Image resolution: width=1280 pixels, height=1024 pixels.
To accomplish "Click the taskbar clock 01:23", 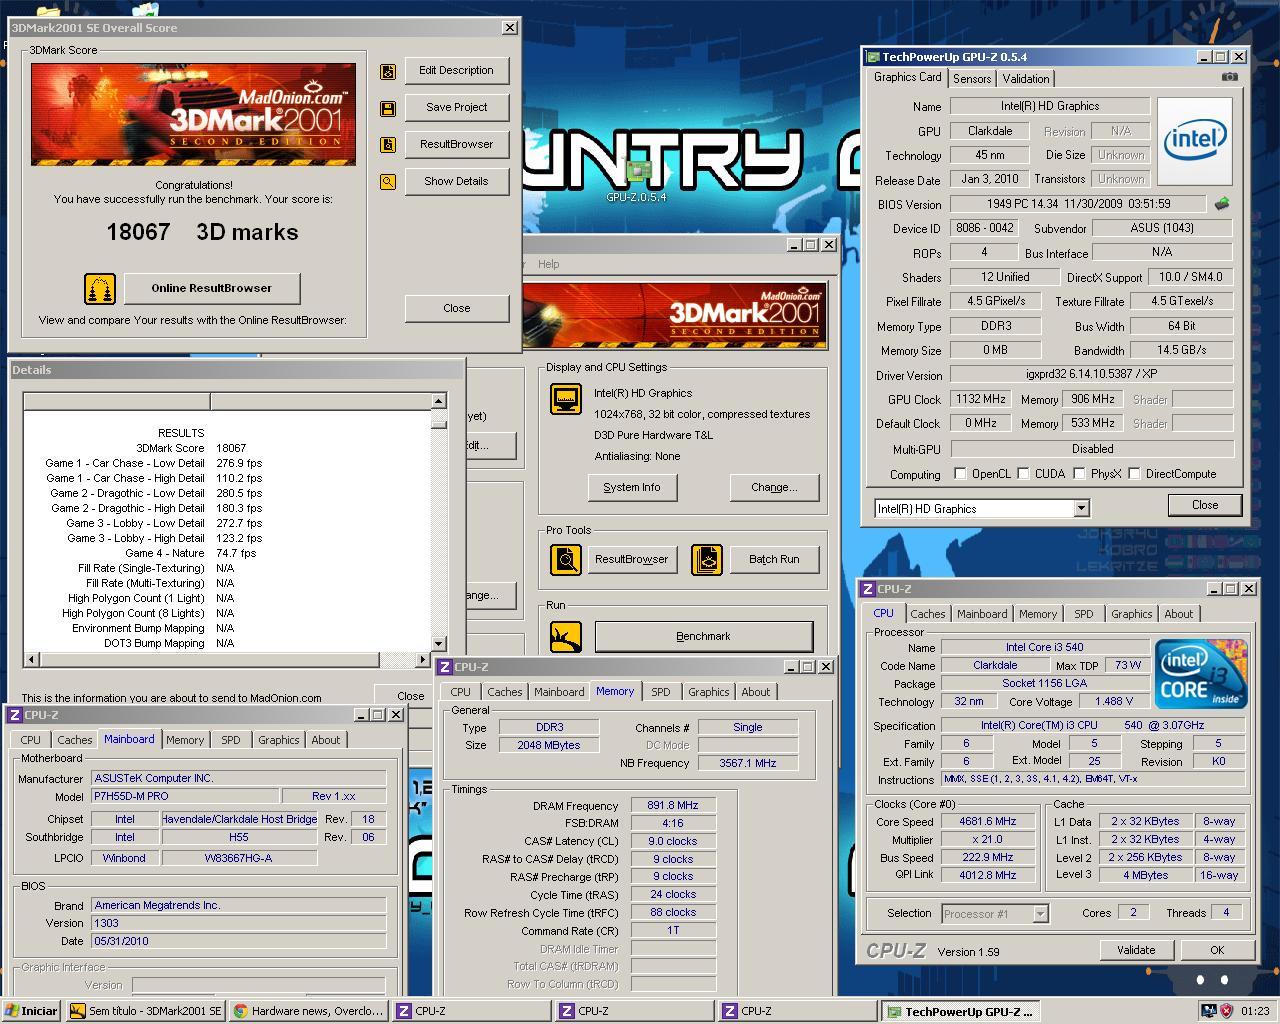I will click(x=1255, y=1011).
